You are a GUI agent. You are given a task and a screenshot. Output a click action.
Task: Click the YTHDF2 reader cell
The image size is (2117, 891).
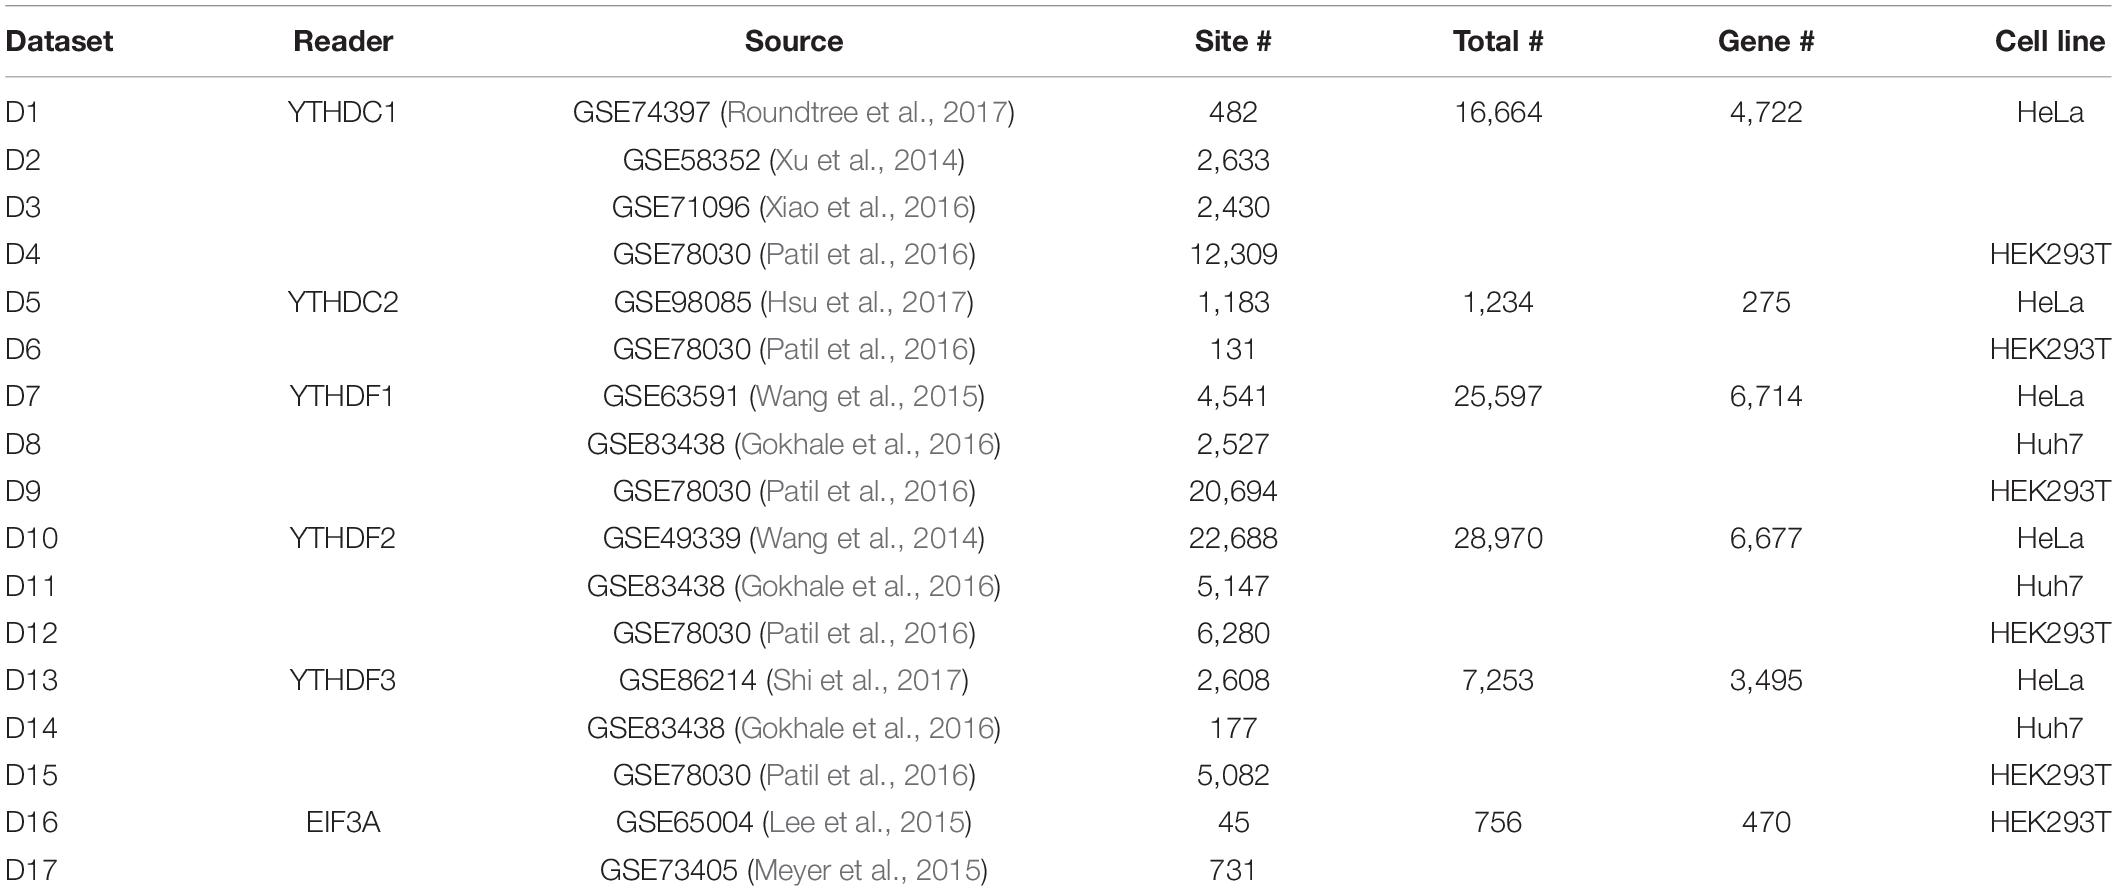pos(342,538)
